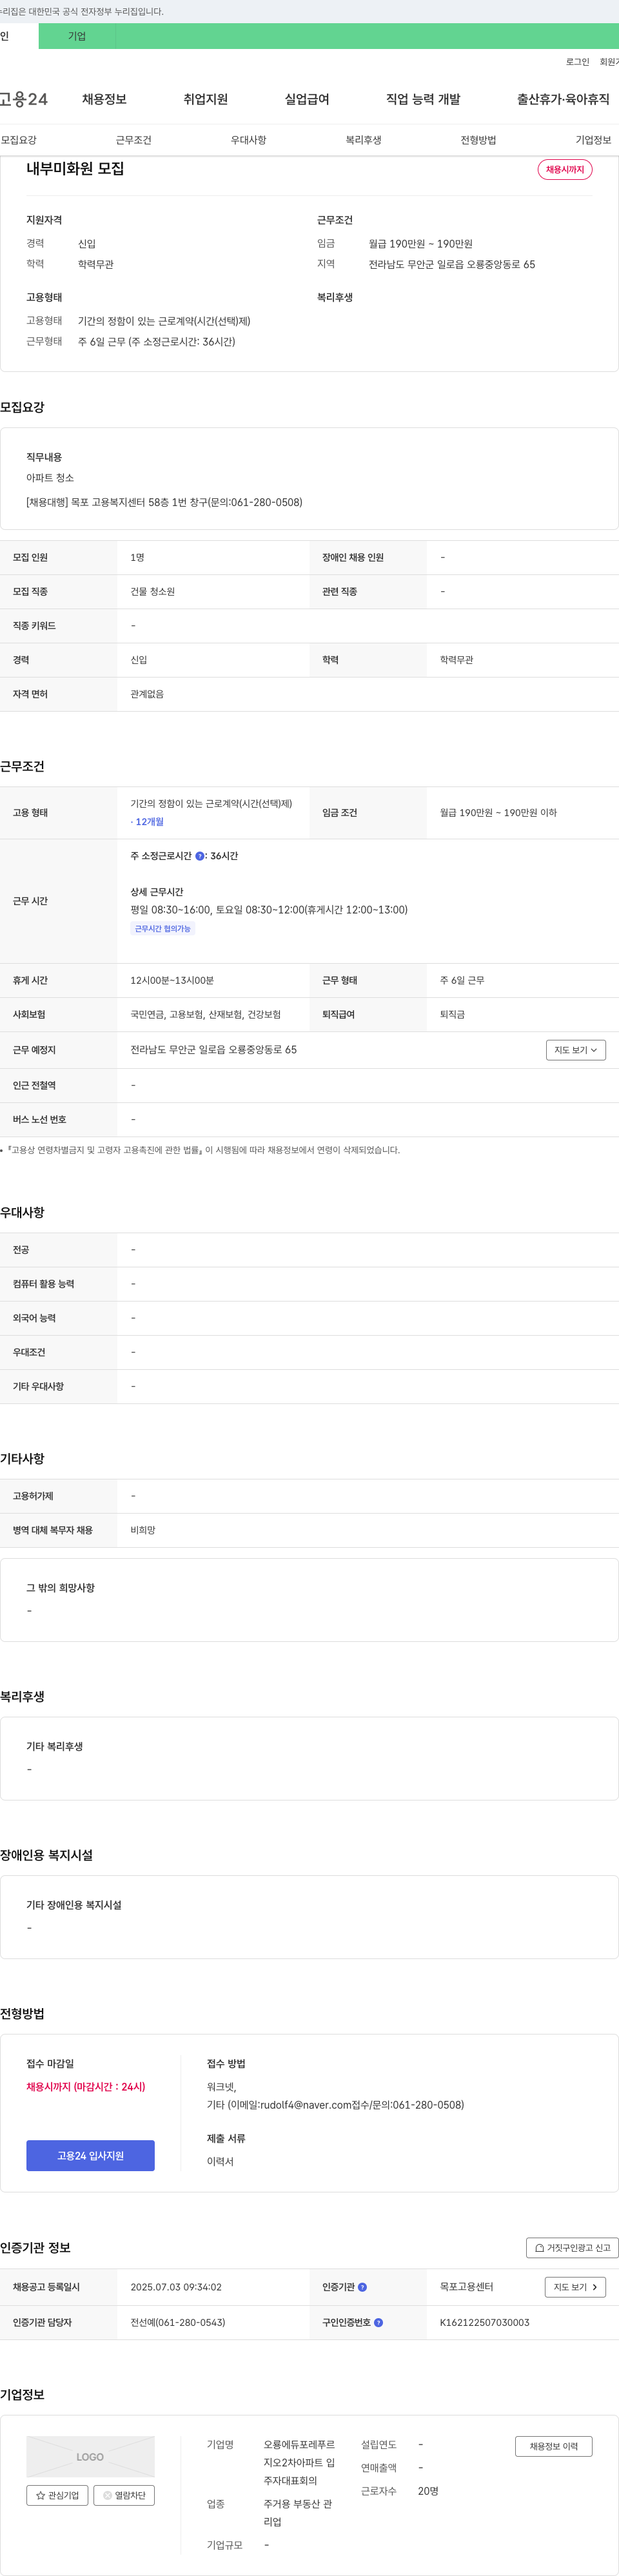Jump to the 모집요강 section tab
This screenshot has width=619, height=2576.
tap(19, 140)
